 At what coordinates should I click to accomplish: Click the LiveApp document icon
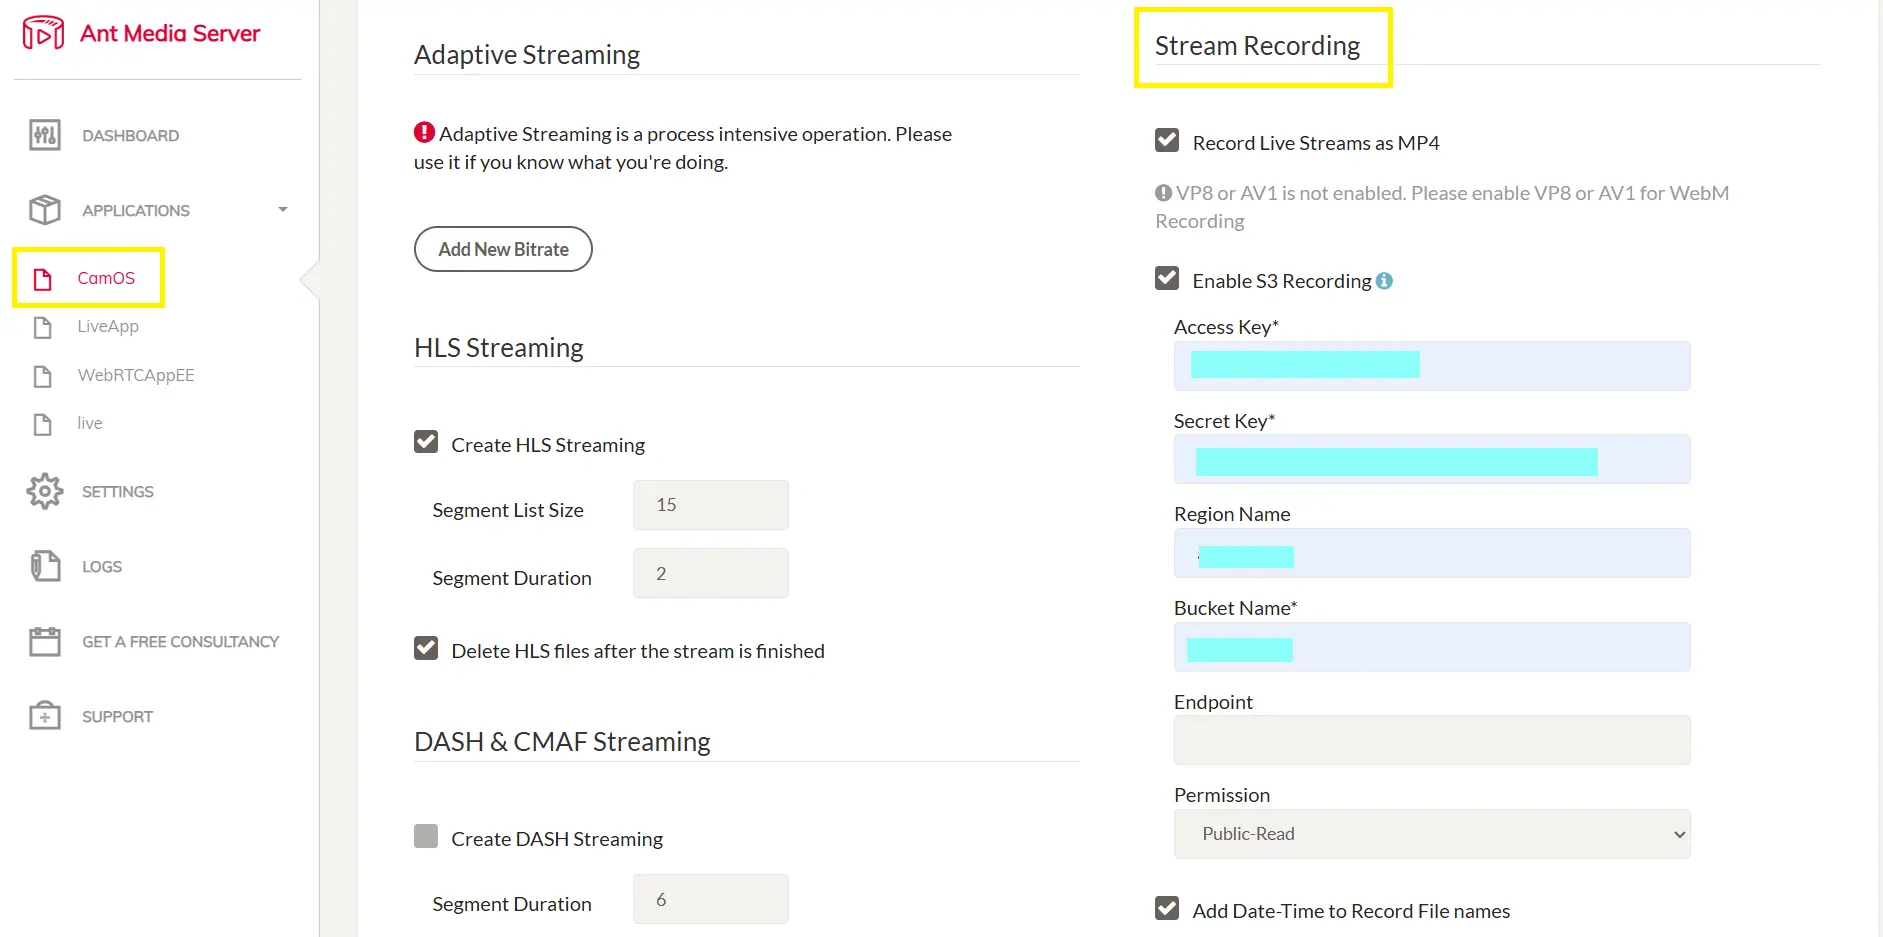(x=42, y=327)
